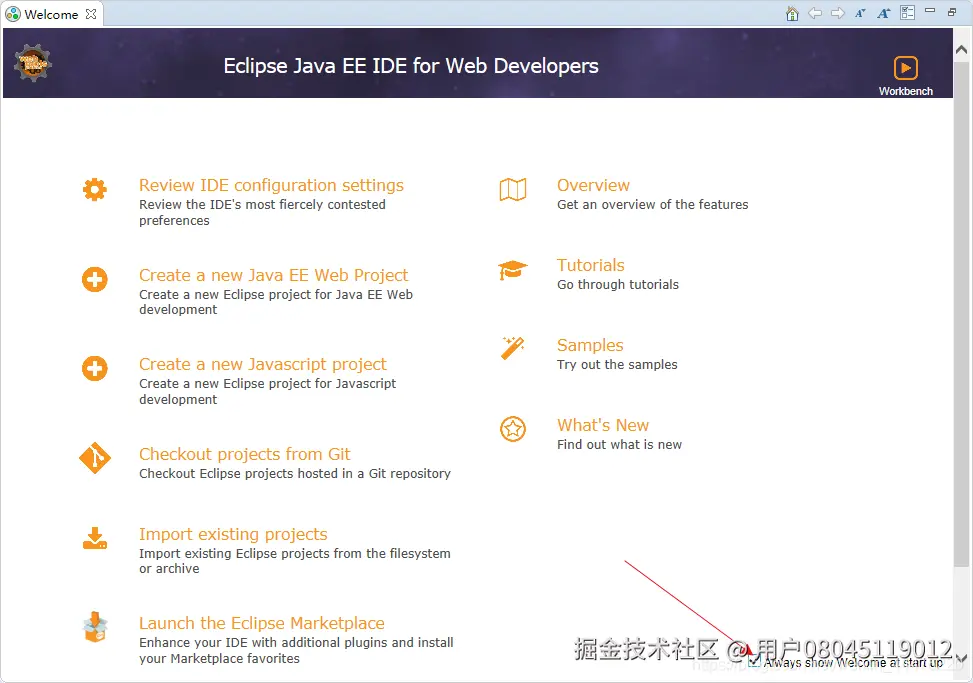Open the Workbench via the play icon

click(x=905, y=68)
